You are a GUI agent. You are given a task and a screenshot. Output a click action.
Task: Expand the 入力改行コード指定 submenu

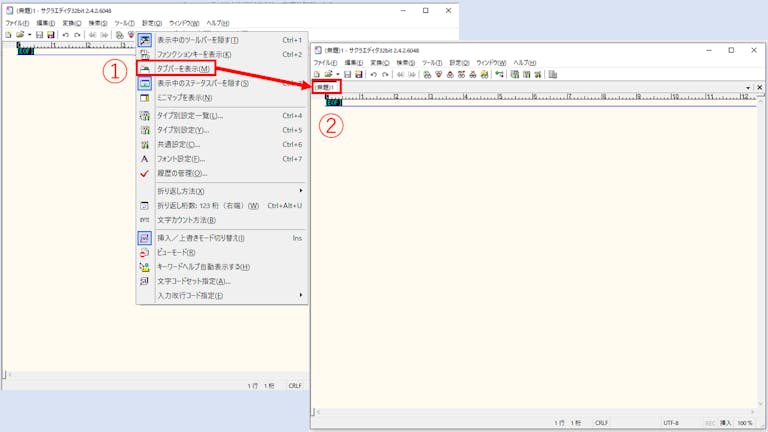pyautogui.click(x=222, y=296)
